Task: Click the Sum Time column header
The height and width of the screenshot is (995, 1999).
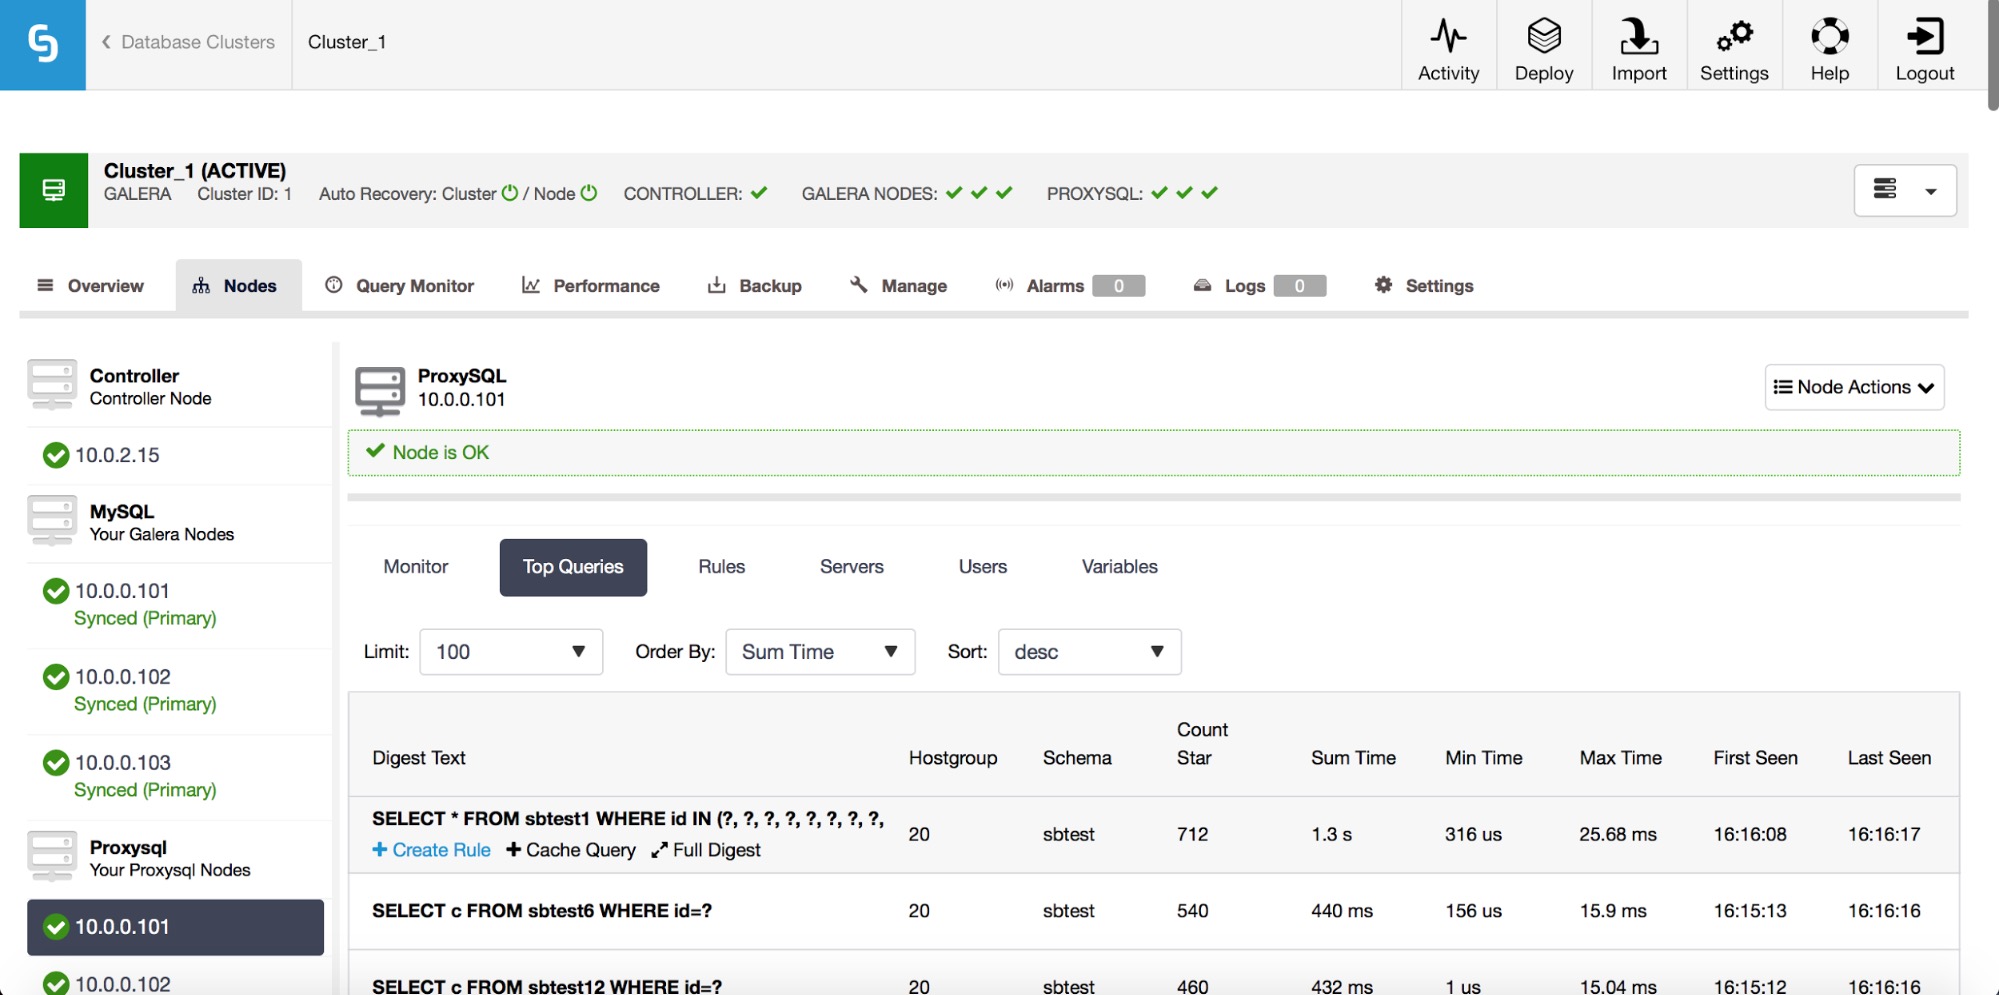Action: click(1353, 758)
